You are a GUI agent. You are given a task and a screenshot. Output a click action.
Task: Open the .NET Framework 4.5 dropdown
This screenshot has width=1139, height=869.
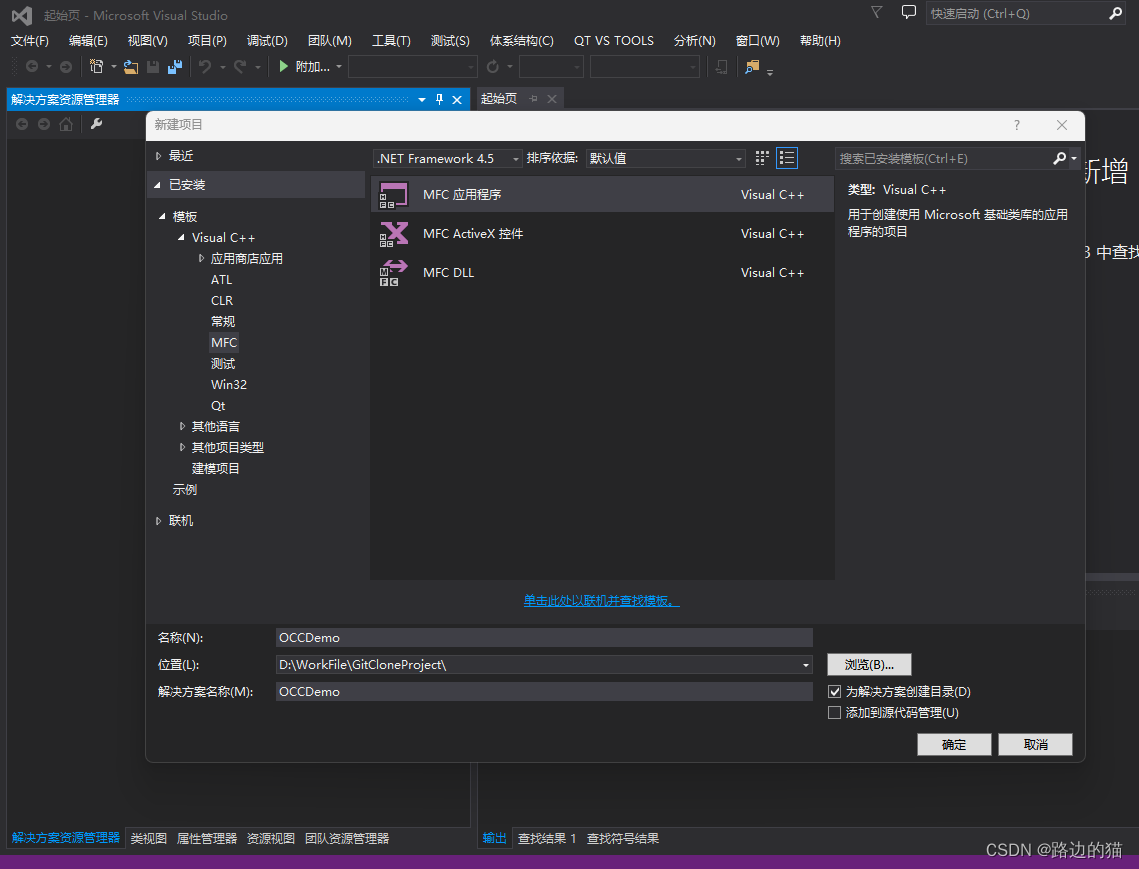447,158
